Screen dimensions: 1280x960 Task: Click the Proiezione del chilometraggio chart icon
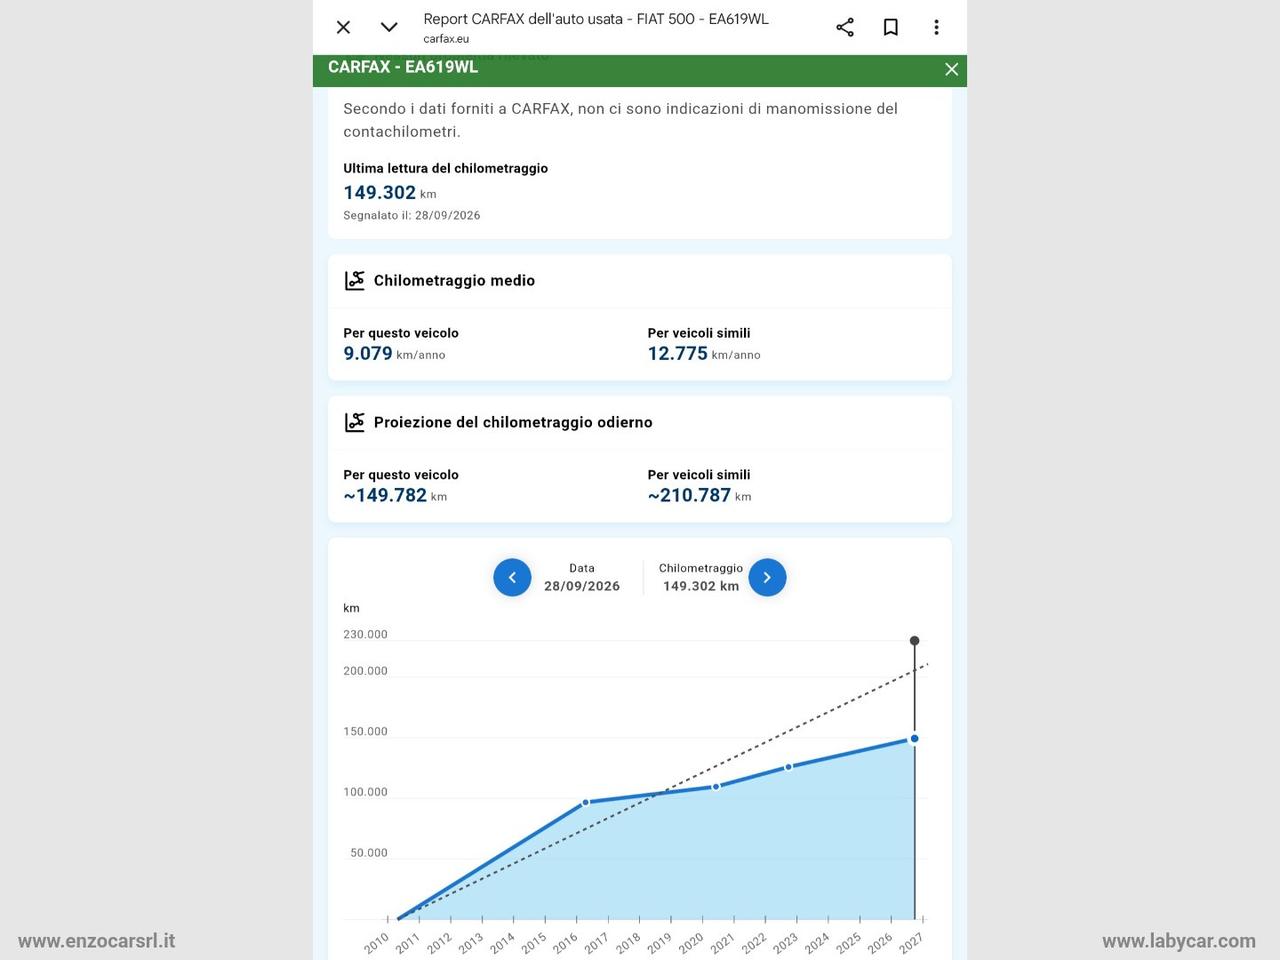coord(354,423)
